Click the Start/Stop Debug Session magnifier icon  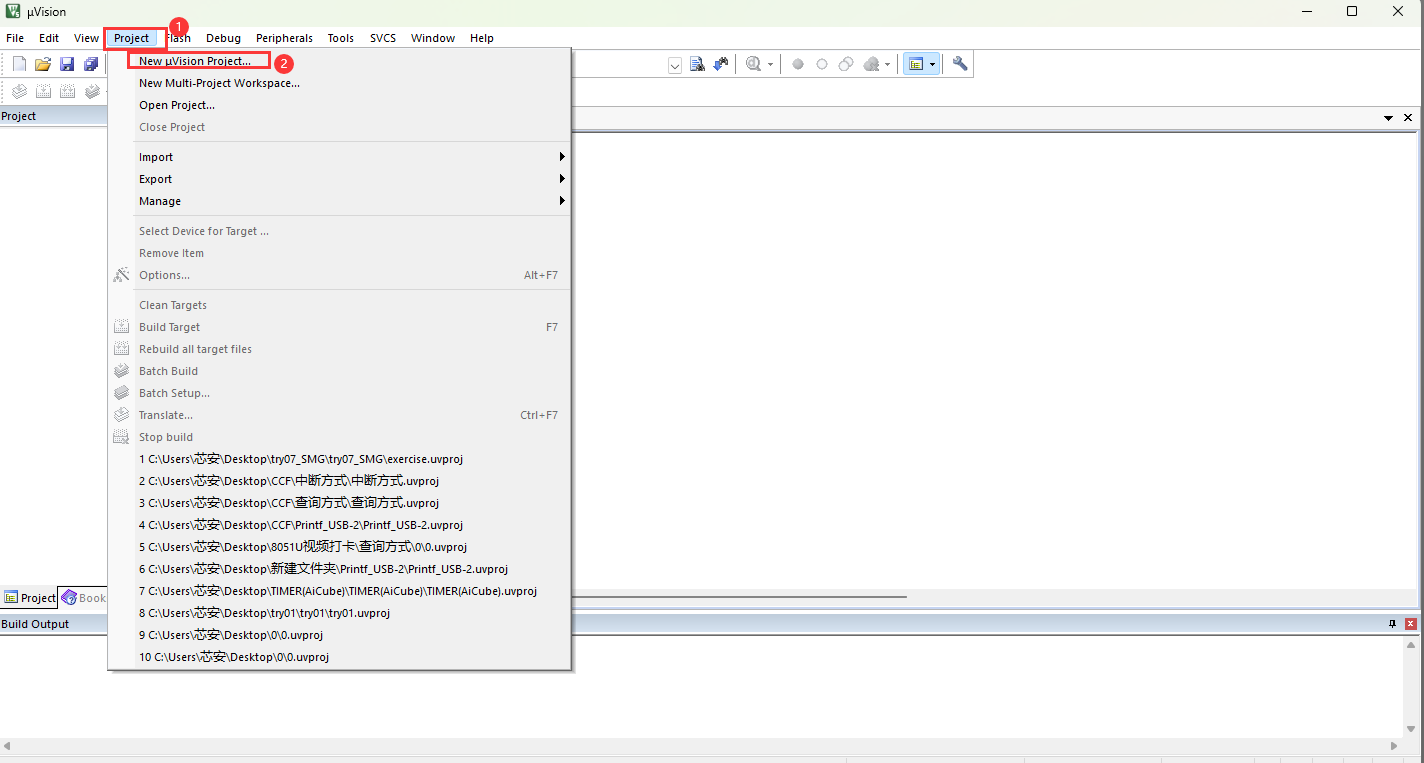[753, 64]
